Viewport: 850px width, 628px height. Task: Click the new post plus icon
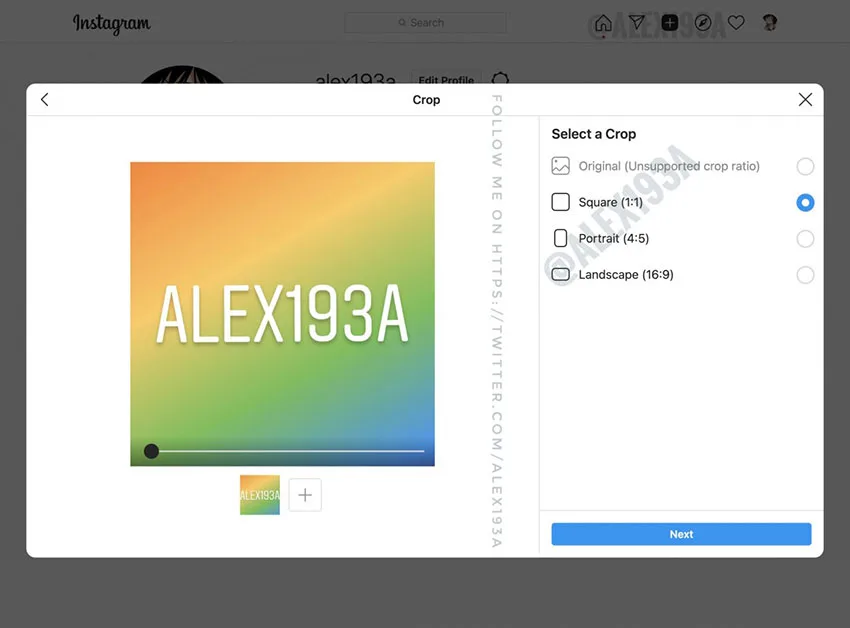(669, 23)
